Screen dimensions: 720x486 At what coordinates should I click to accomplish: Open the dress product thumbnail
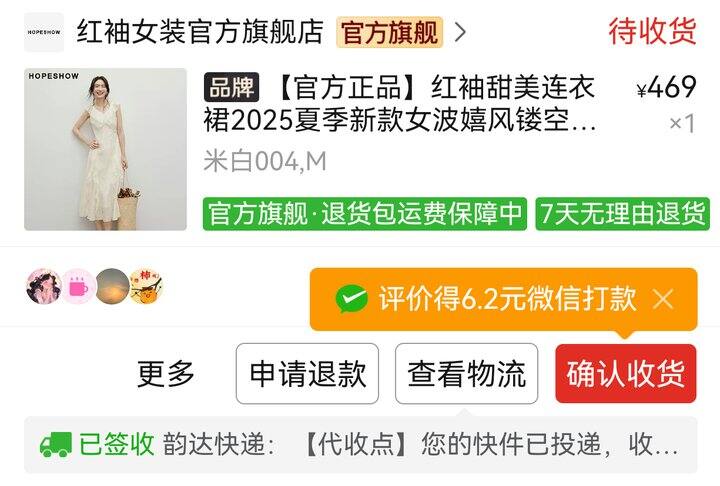tap(105, 149)
